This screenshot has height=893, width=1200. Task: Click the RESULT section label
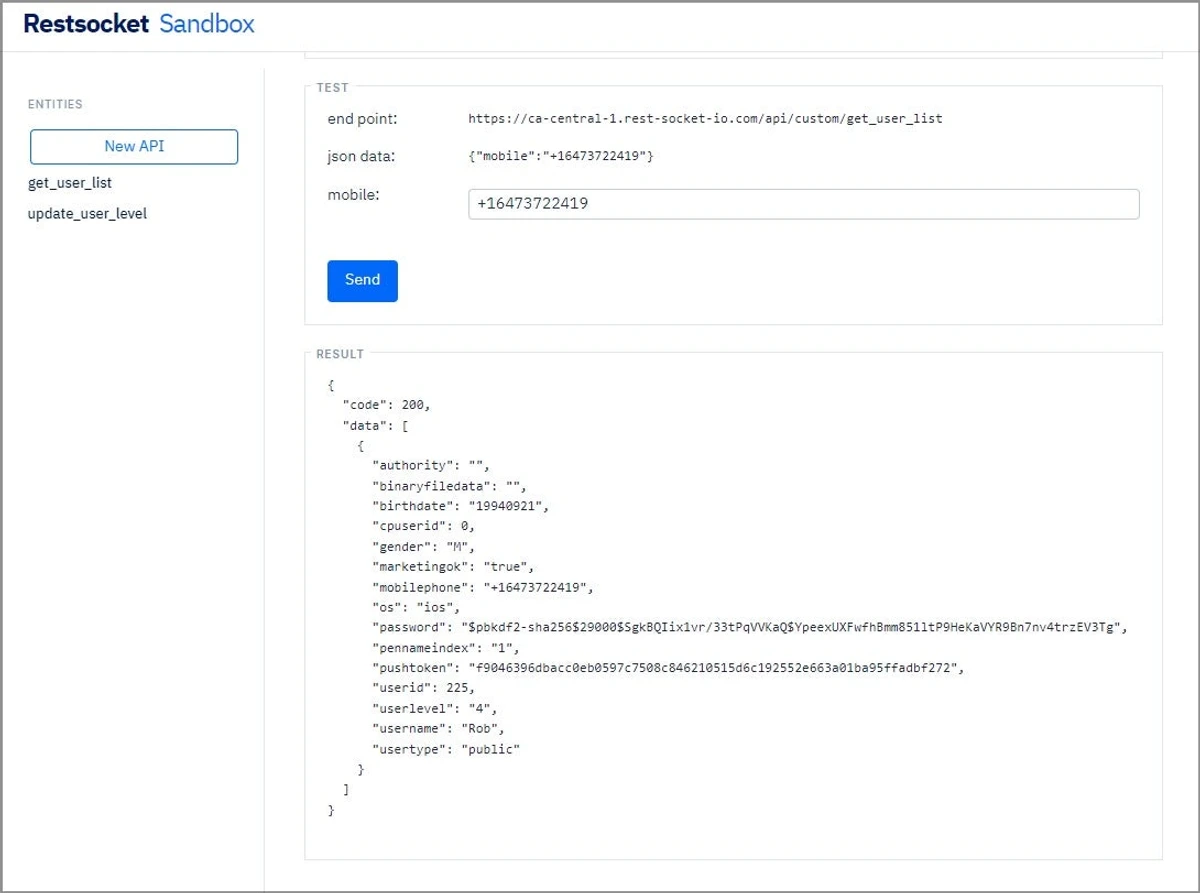pos(340,354)
